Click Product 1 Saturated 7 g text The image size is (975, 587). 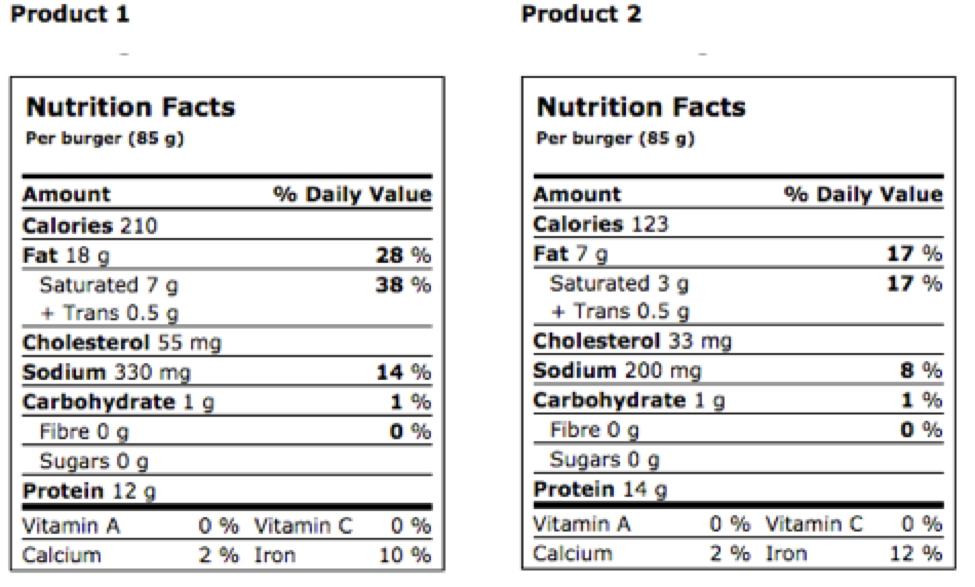[109, 285]
